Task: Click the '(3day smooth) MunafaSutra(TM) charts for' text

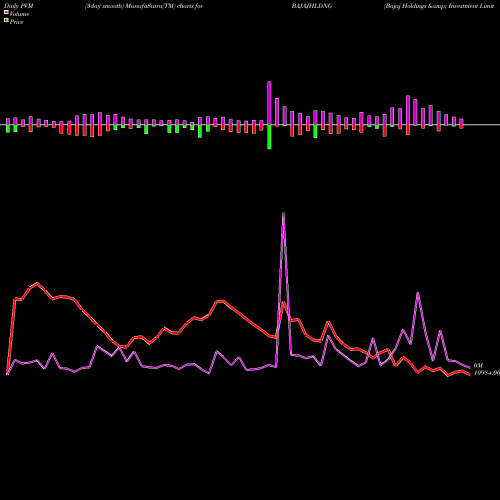Action: [x=144, y=6]
